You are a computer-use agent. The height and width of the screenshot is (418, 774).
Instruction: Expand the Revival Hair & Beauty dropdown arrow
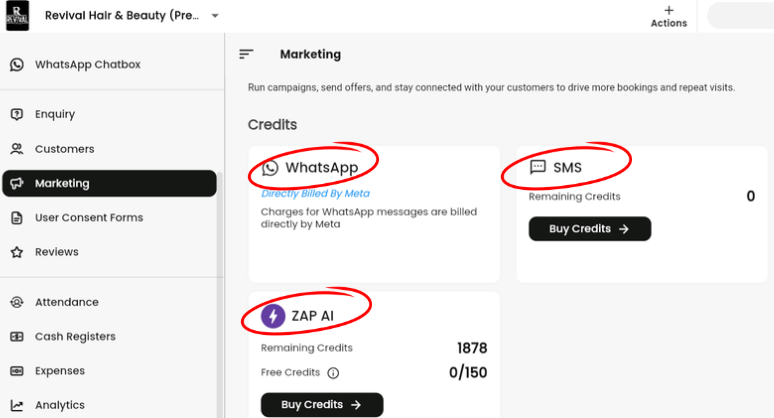(215, 16)
